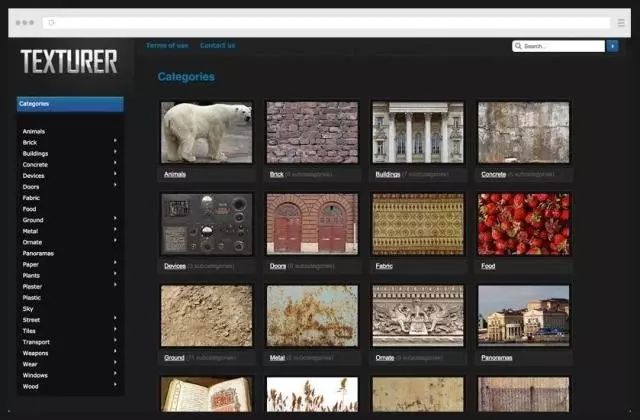The image size is (640, 420).
Task: Open the dry plants thumbnail in bottom row
Action: pyautogui.click(x=312, y=394)
